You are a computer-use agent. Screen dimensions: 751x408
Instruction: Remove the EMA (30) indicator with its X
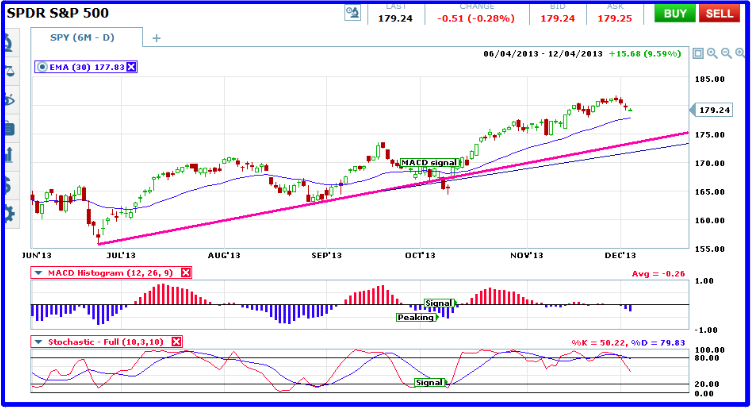point(131,67)
